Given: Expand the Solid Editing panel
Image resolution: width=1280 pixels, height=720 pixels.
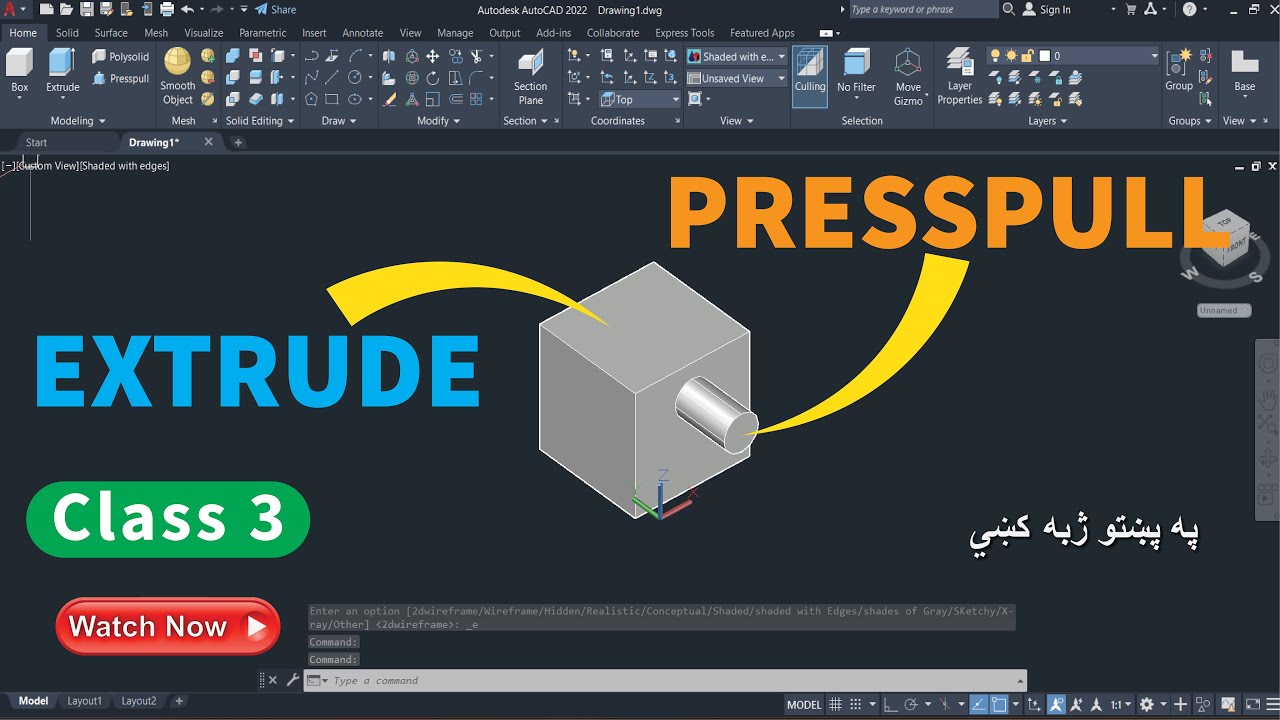Looking at the screenshot, I should pos(259,121).
